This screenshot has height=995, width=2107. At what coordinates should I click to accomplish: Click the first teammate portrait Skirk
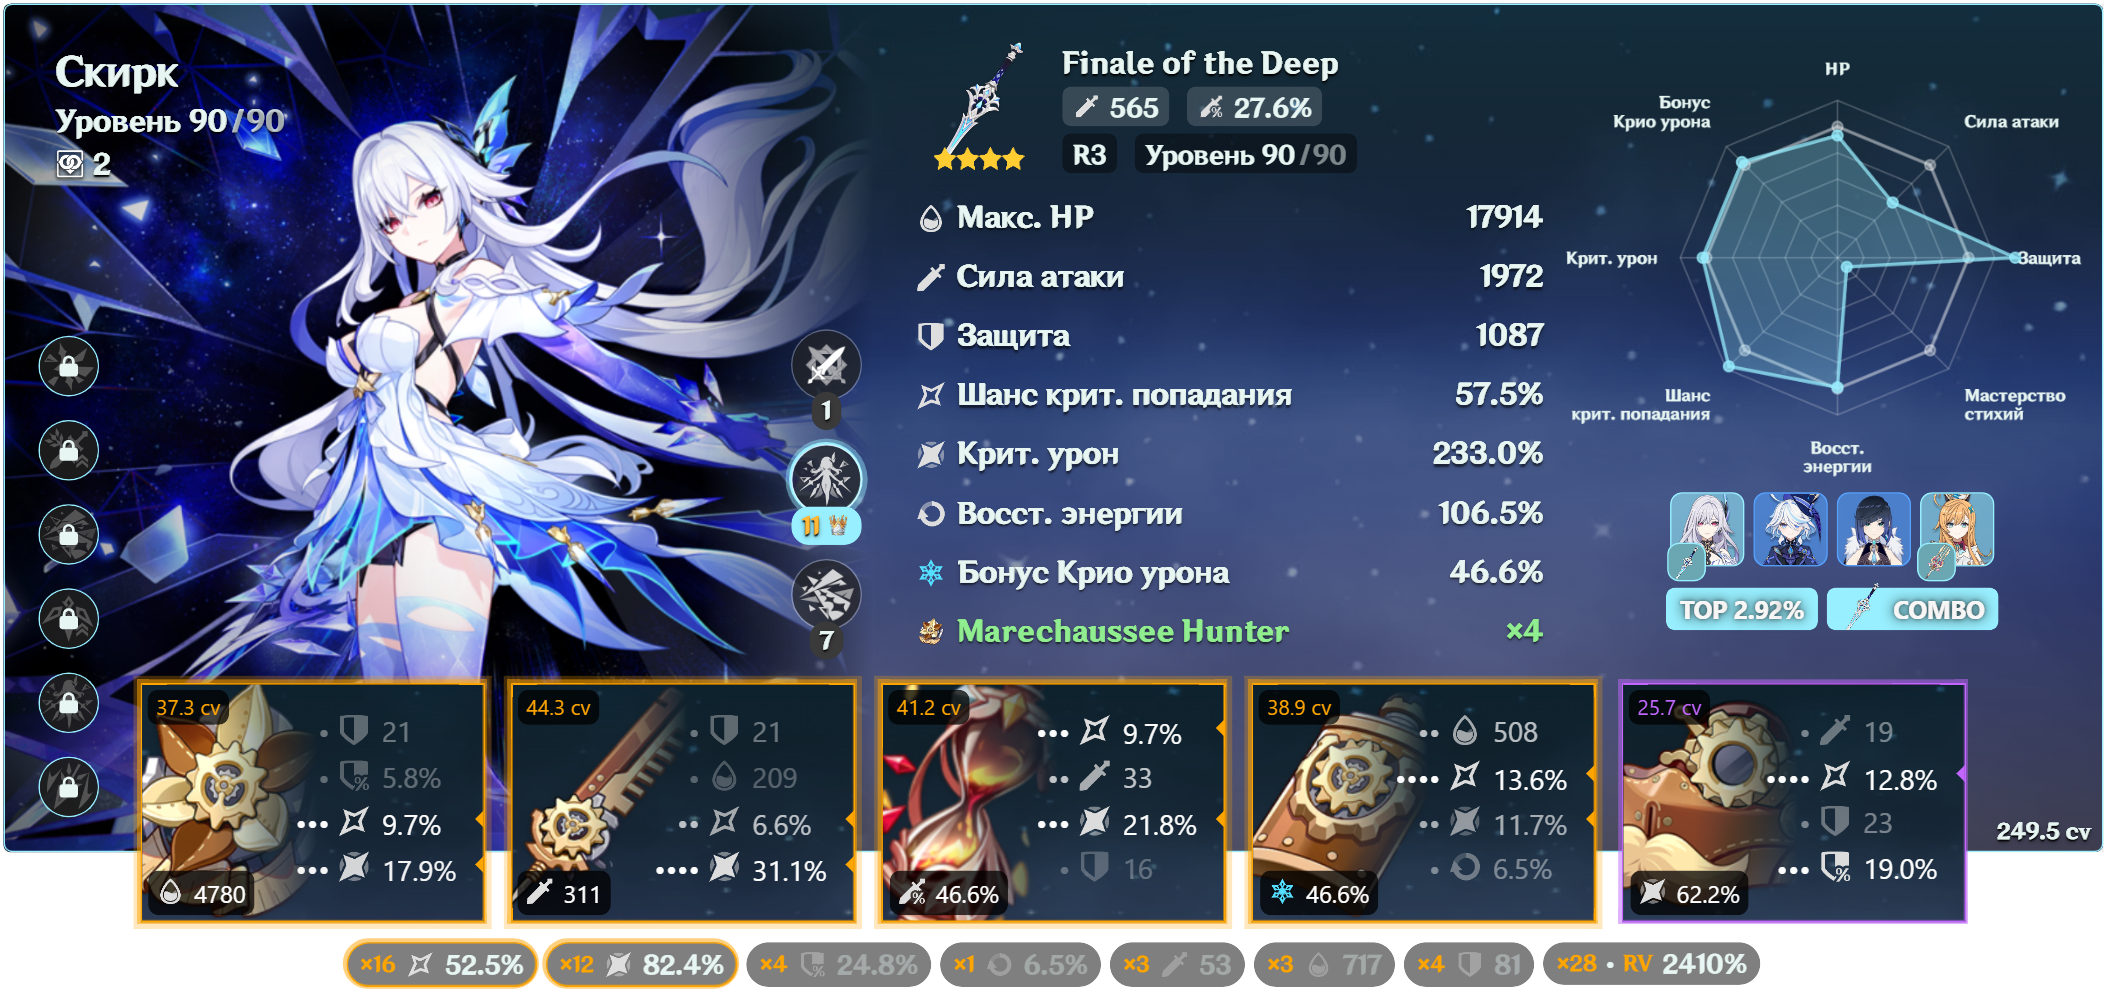(x=1706, y=530)
